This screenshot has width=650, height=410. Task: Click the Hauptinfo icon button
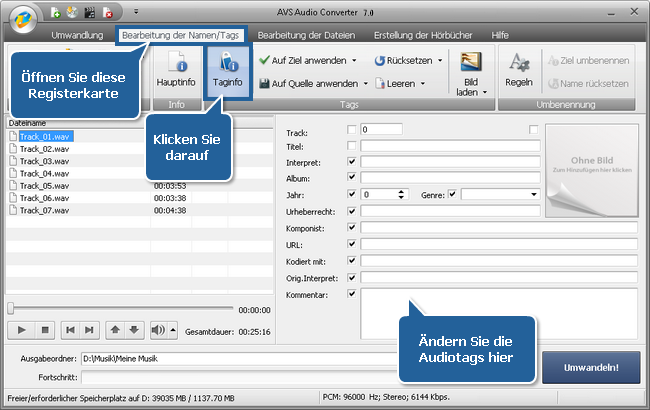pos(176,68)
